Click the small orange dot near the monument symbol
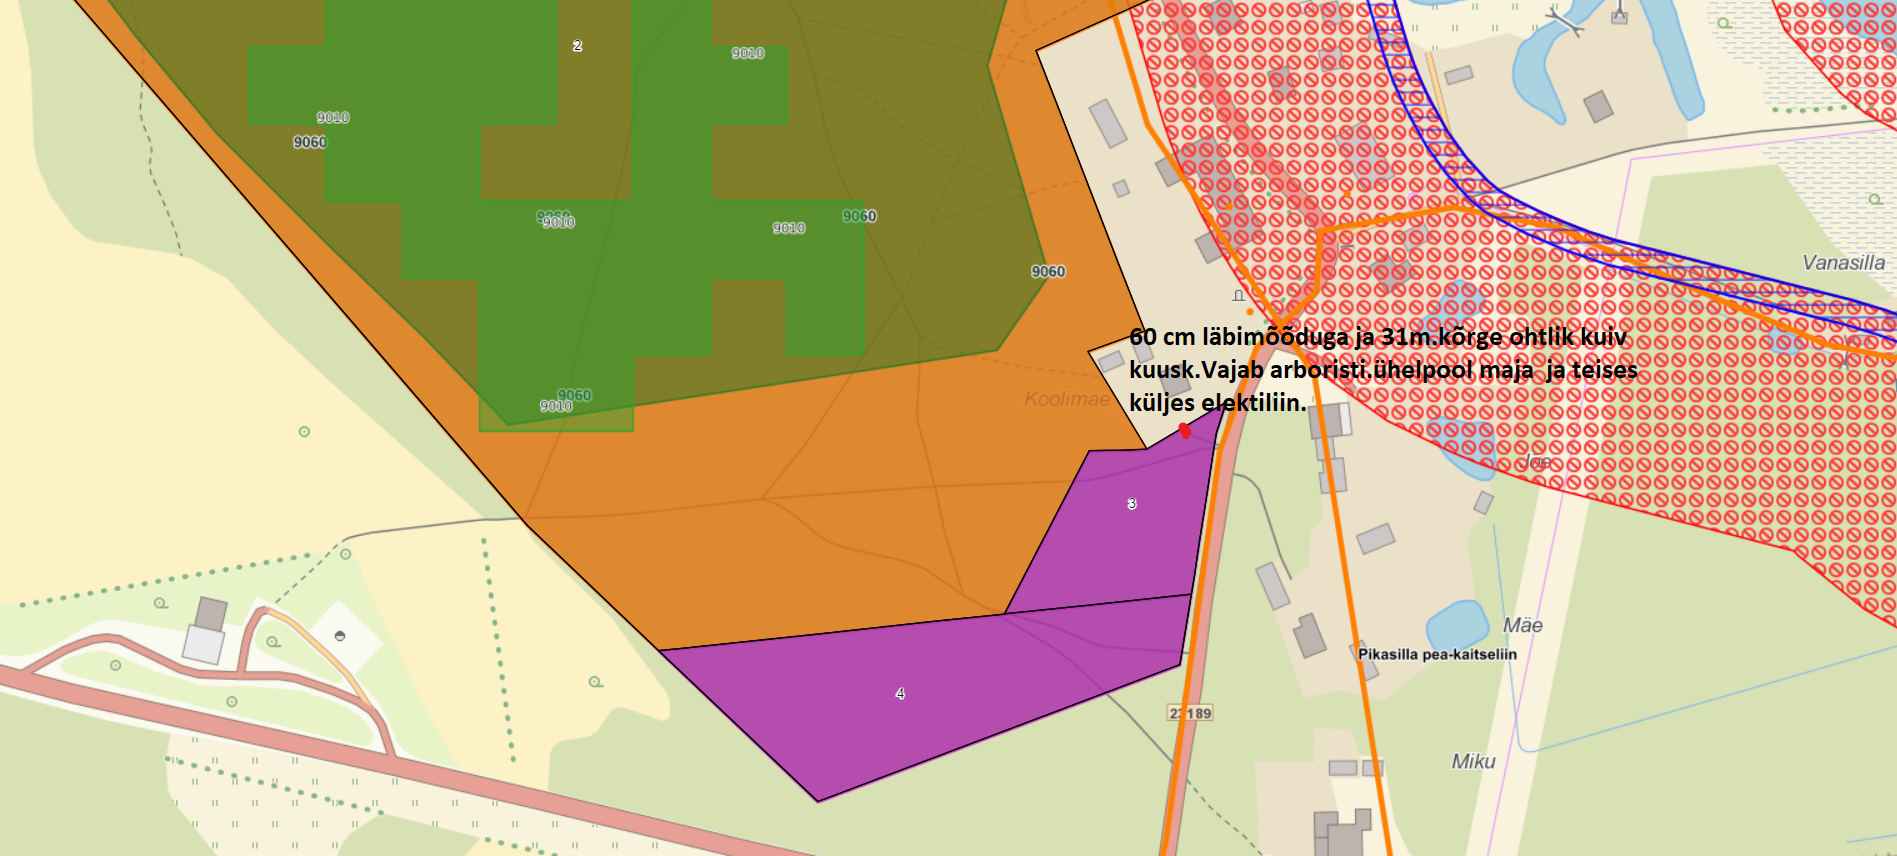1897x856 pixels. click(x=1250, y=312)
